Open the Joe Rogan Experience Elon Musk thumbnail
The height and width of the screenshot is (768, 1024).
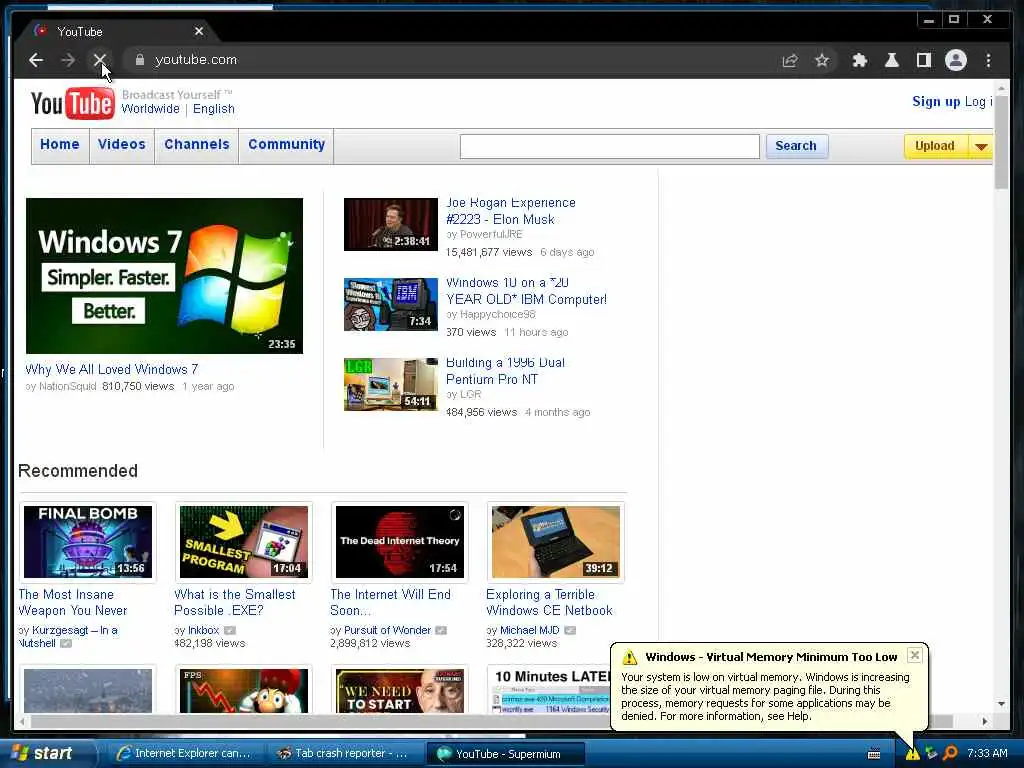pyautogui.click(x=391, y=225)
